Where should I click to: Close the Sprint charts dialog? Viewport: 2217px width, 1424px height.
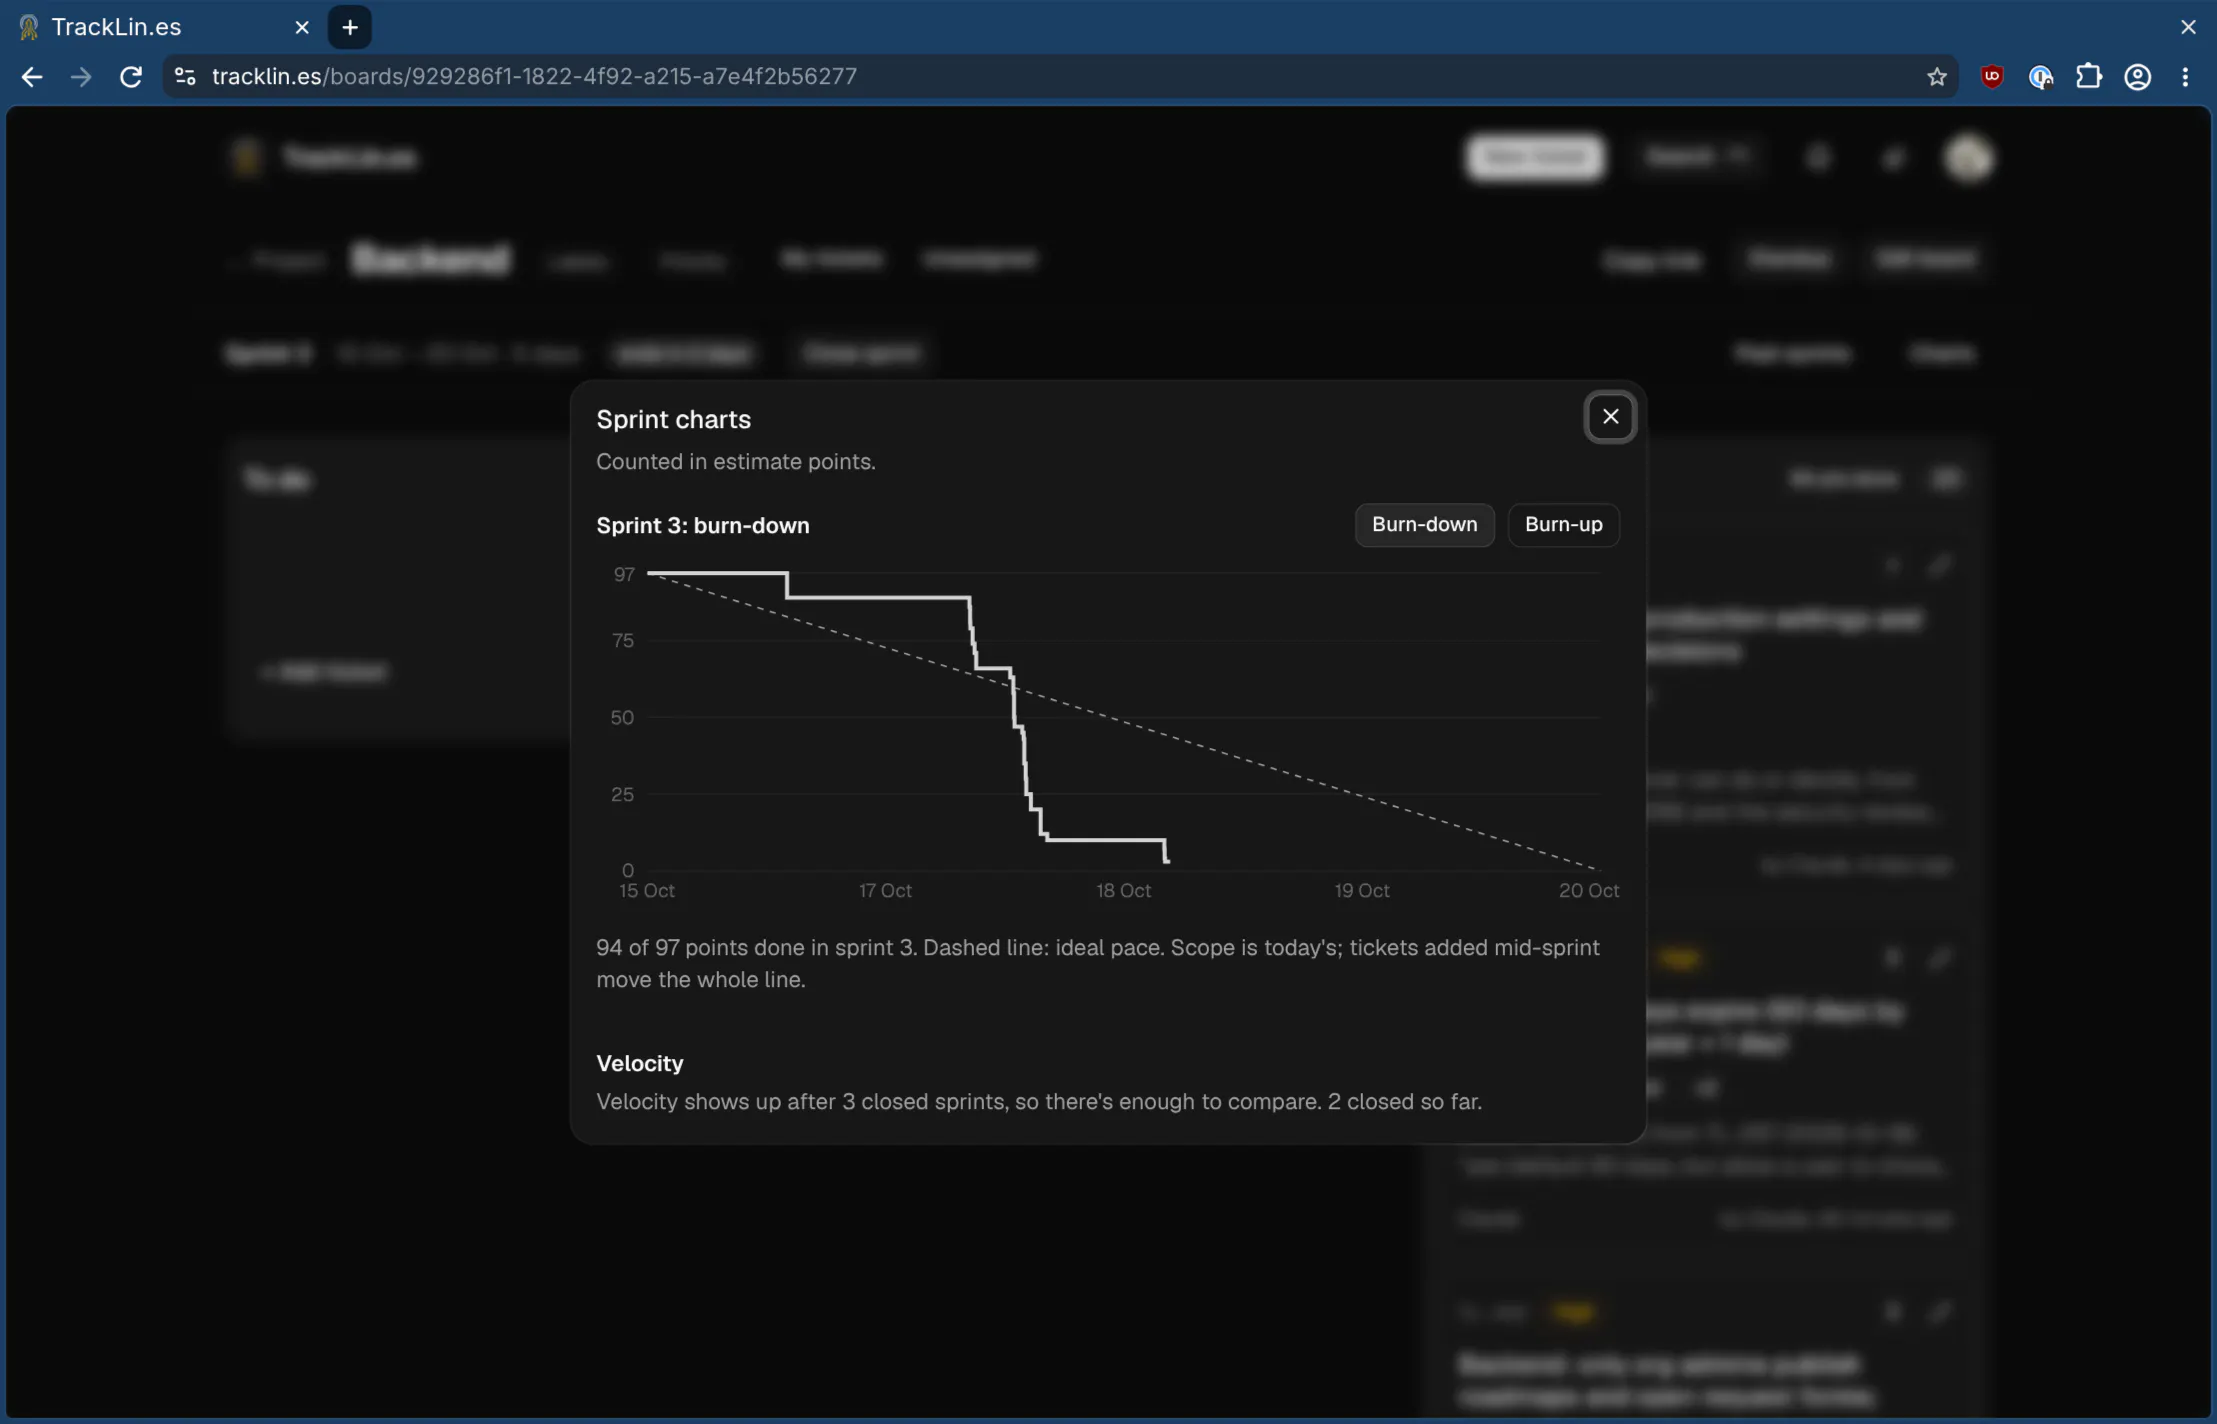click(x=1610, y=417)
